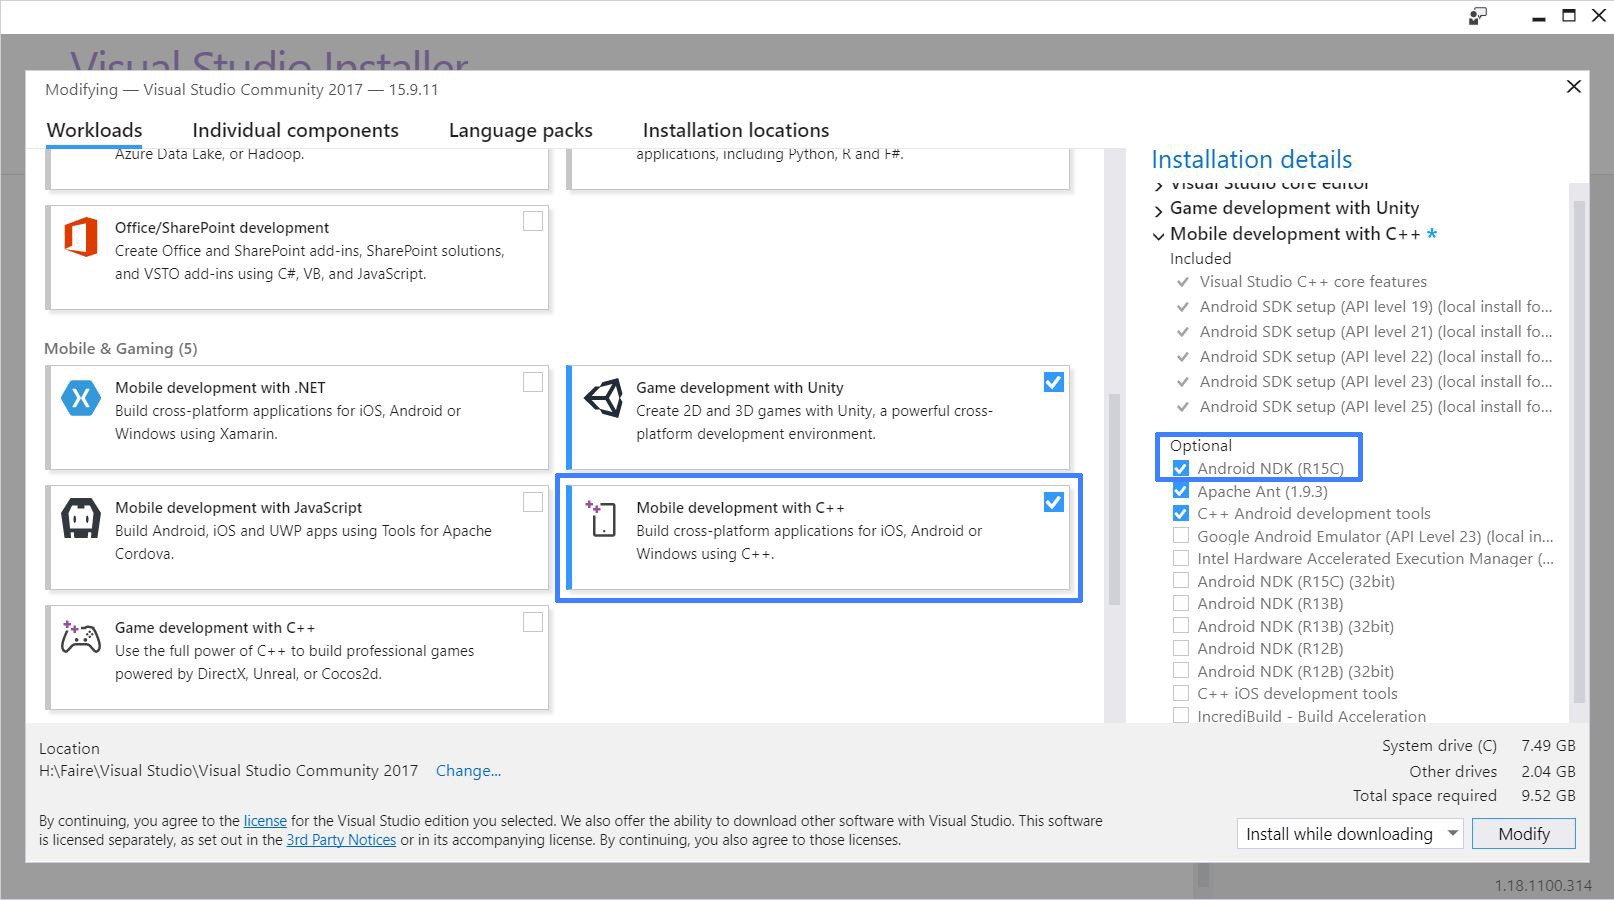Check the Office/SharePoint development workload checkbox

coord(533,221)
